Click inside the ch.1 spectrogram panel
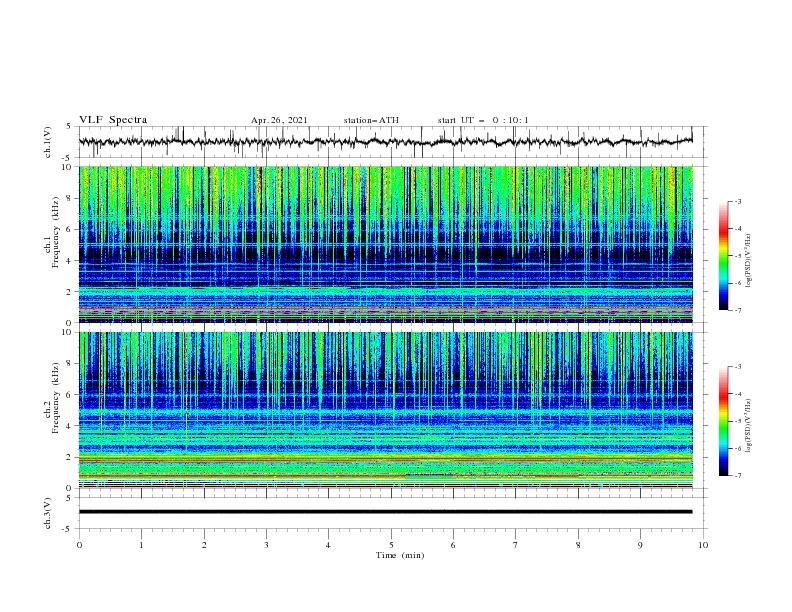Image resolution: width=792 pixels, height=612 pixels. (x=385, y=244)
